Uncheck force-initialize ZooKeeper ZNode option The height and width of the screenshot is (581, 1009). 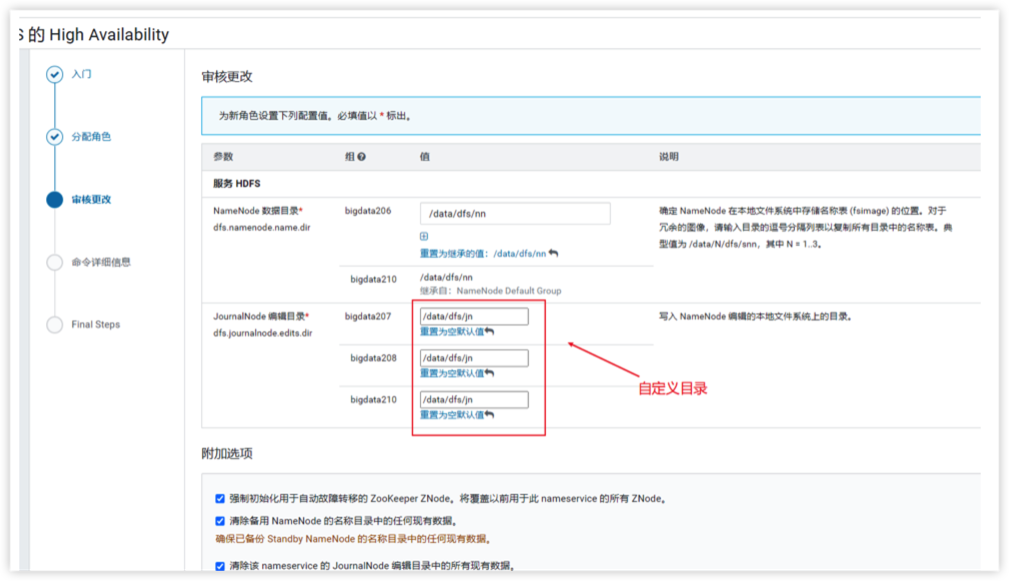click(x=220, y=498)
